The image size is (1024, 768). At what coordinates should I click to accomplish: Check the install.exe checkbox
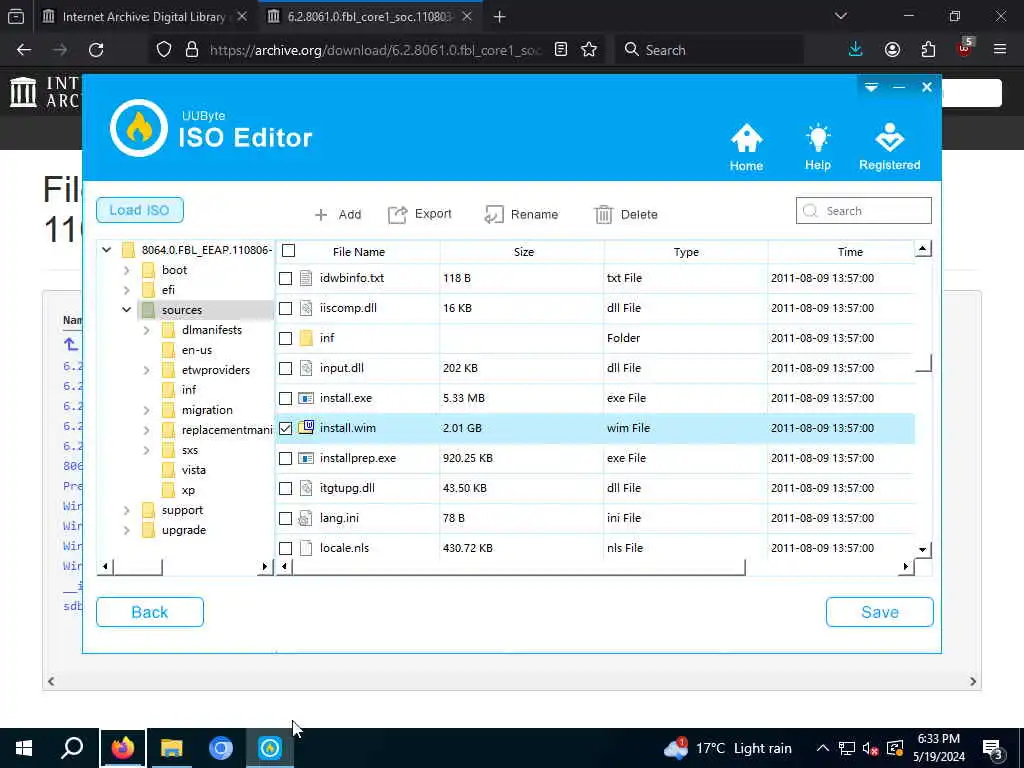click(285, 398)
